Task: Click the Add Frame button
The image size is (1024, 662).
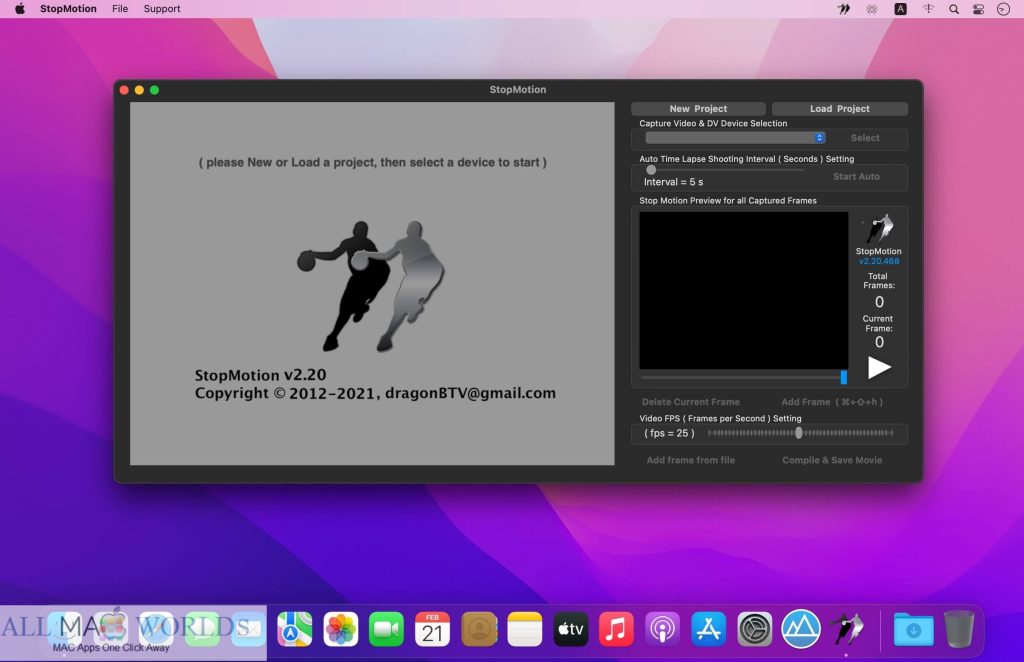Action: click(831, 402)
